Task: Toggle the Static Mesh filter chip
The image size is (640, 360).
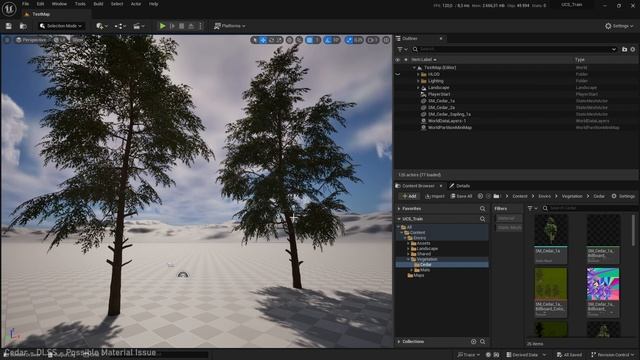Action: [508, 227]
